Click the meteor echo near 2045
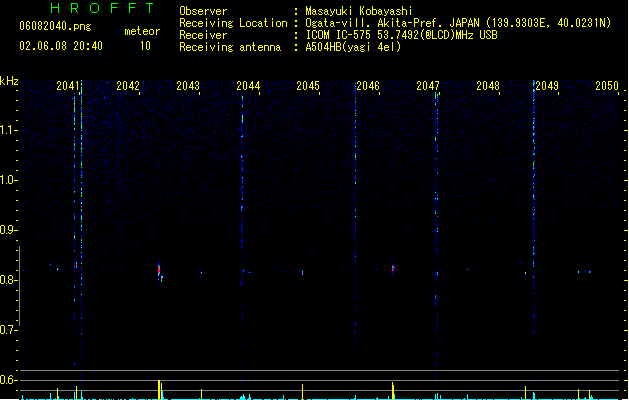 [x=302, y=273]
